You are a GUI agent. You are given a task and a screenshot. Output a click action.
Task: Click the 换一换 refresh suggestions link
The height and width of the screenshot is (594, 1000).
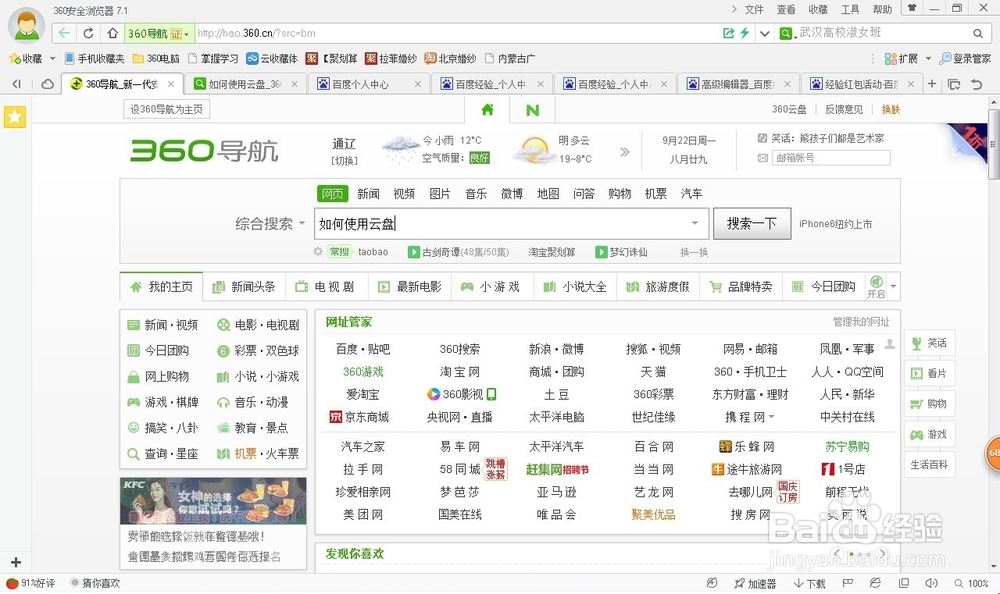(694, 252)
